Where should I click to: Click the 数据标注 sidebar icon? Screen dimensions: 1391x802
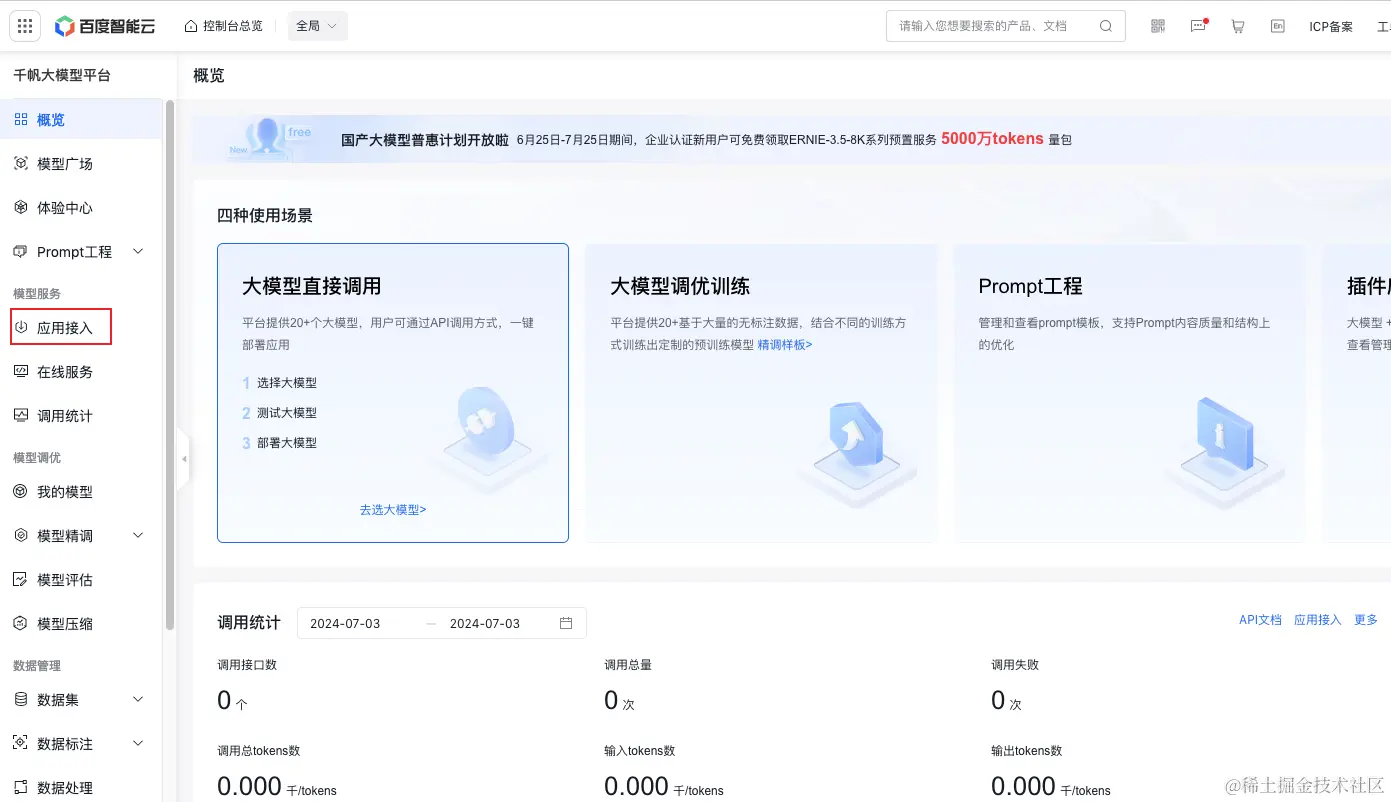20,743
